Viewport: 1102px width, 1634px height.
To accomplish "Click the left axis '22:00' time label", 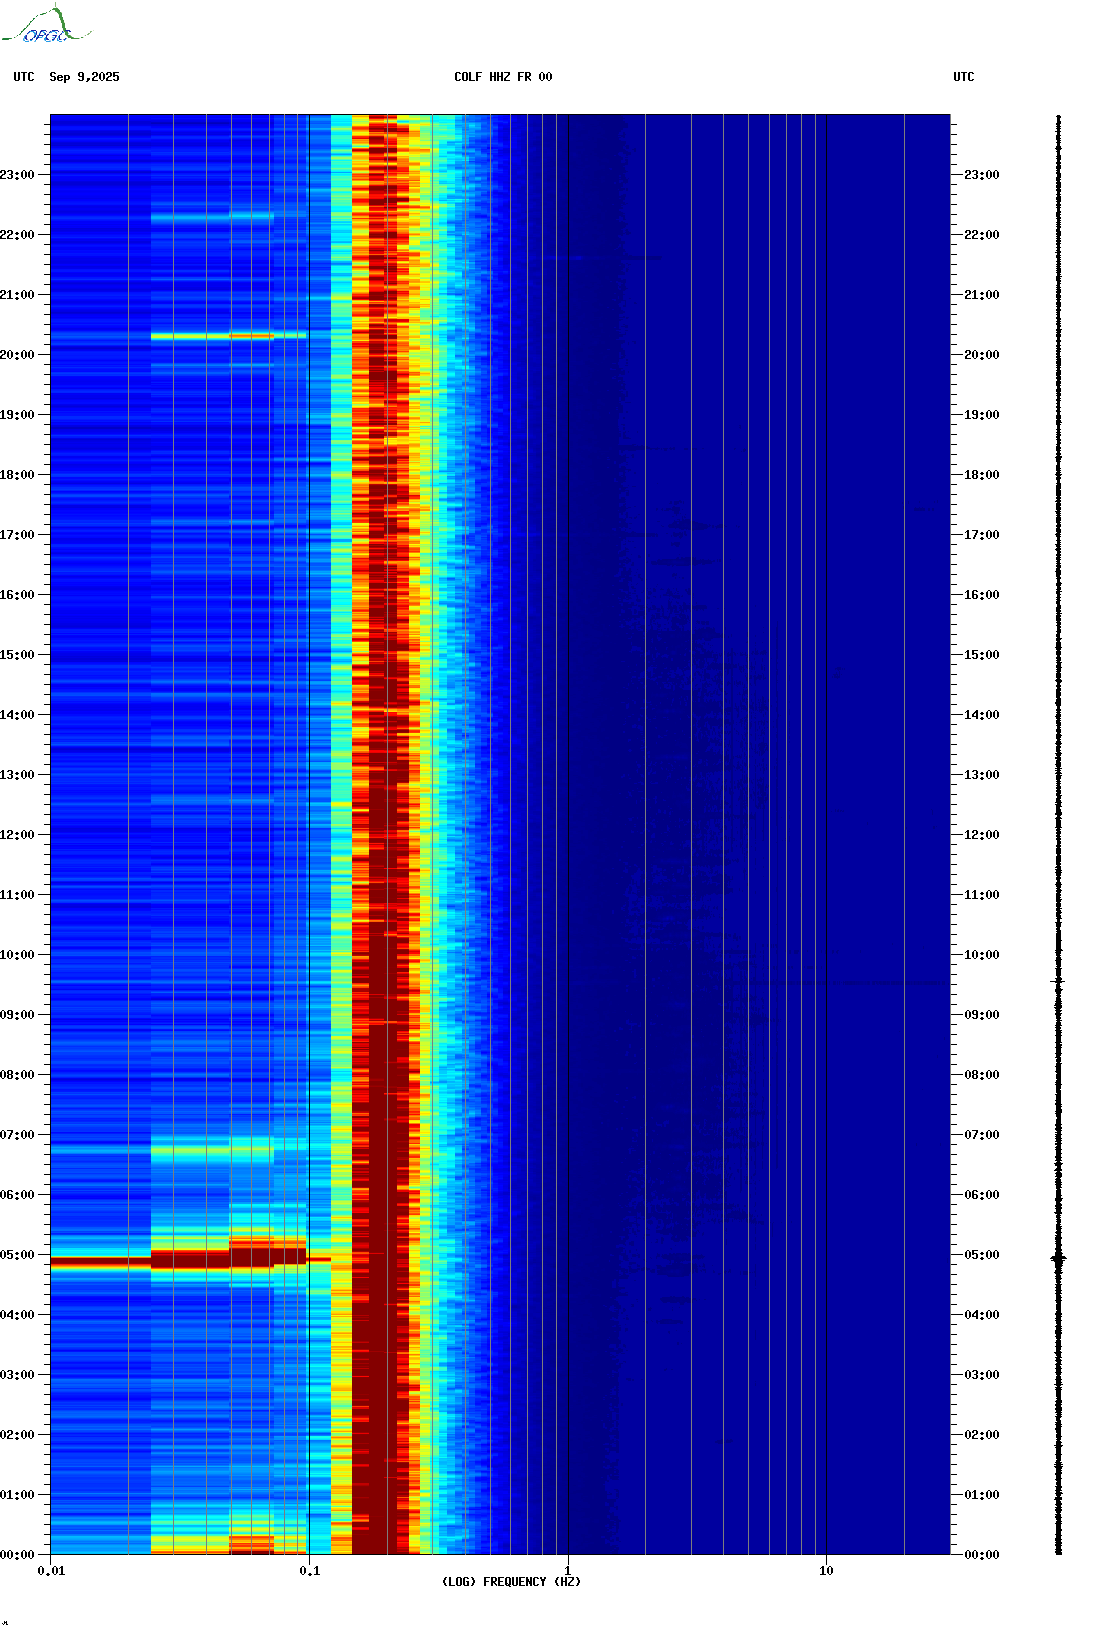I will click(x=17, y=235).
